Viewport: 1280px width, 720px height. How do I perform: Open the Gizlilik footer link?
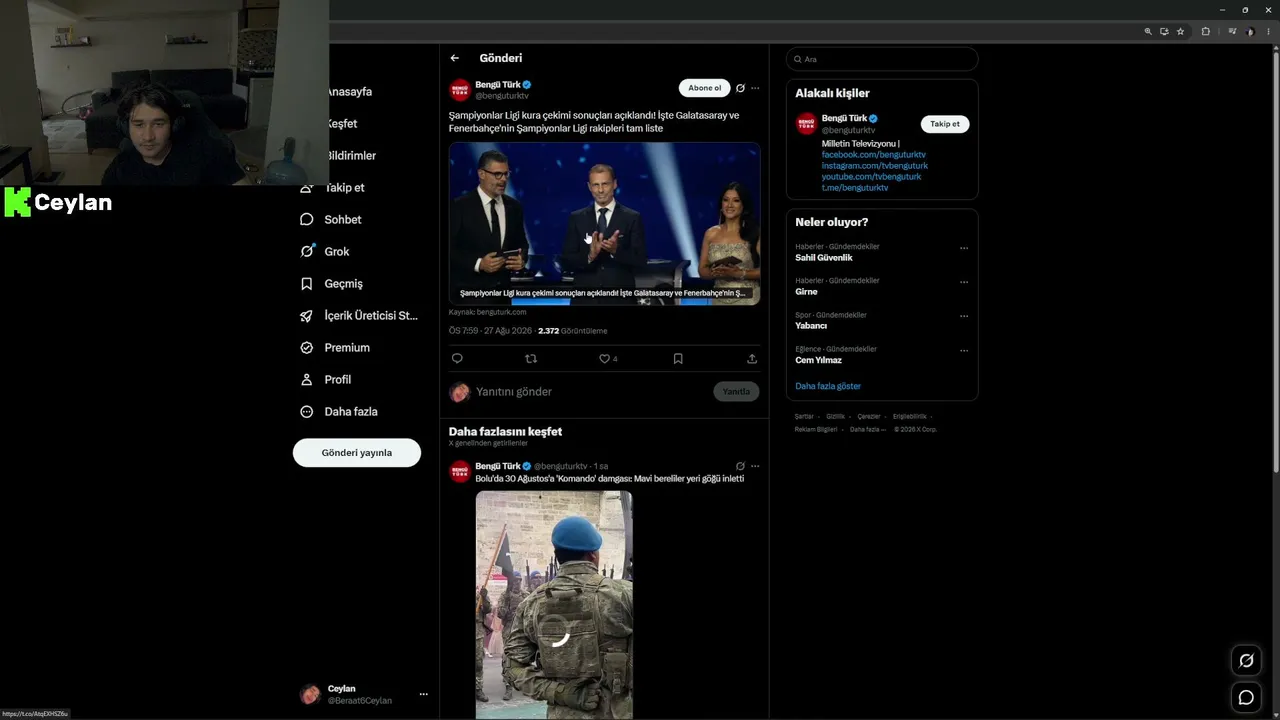click(836, 417)
